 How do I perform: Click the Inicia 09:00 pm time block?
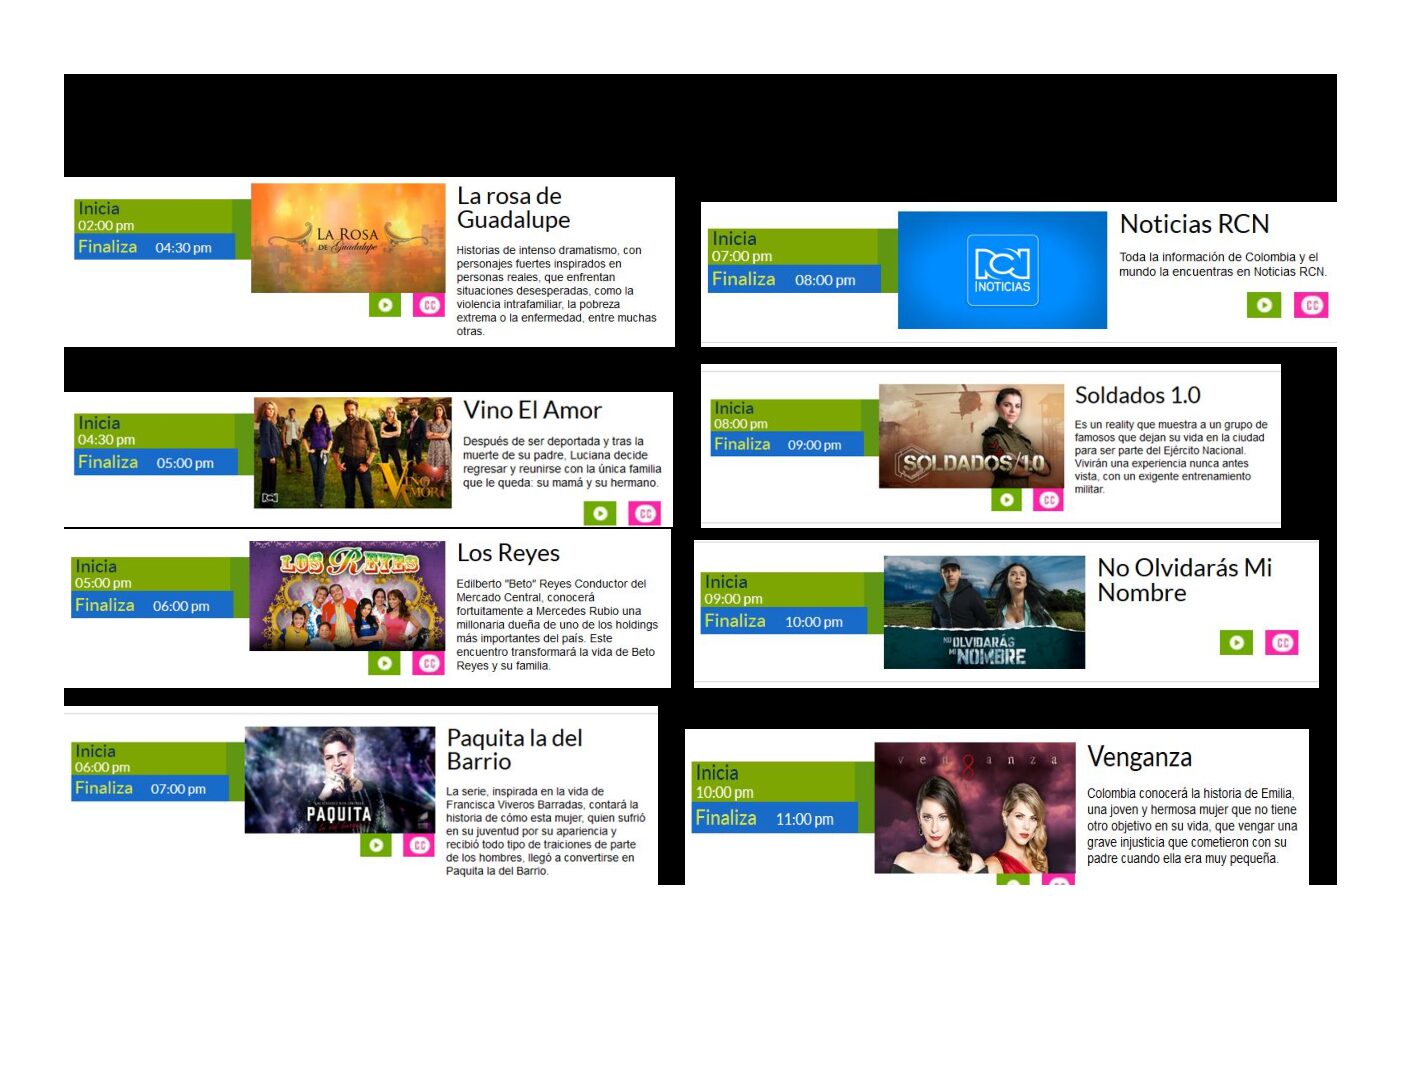(783, 590)
